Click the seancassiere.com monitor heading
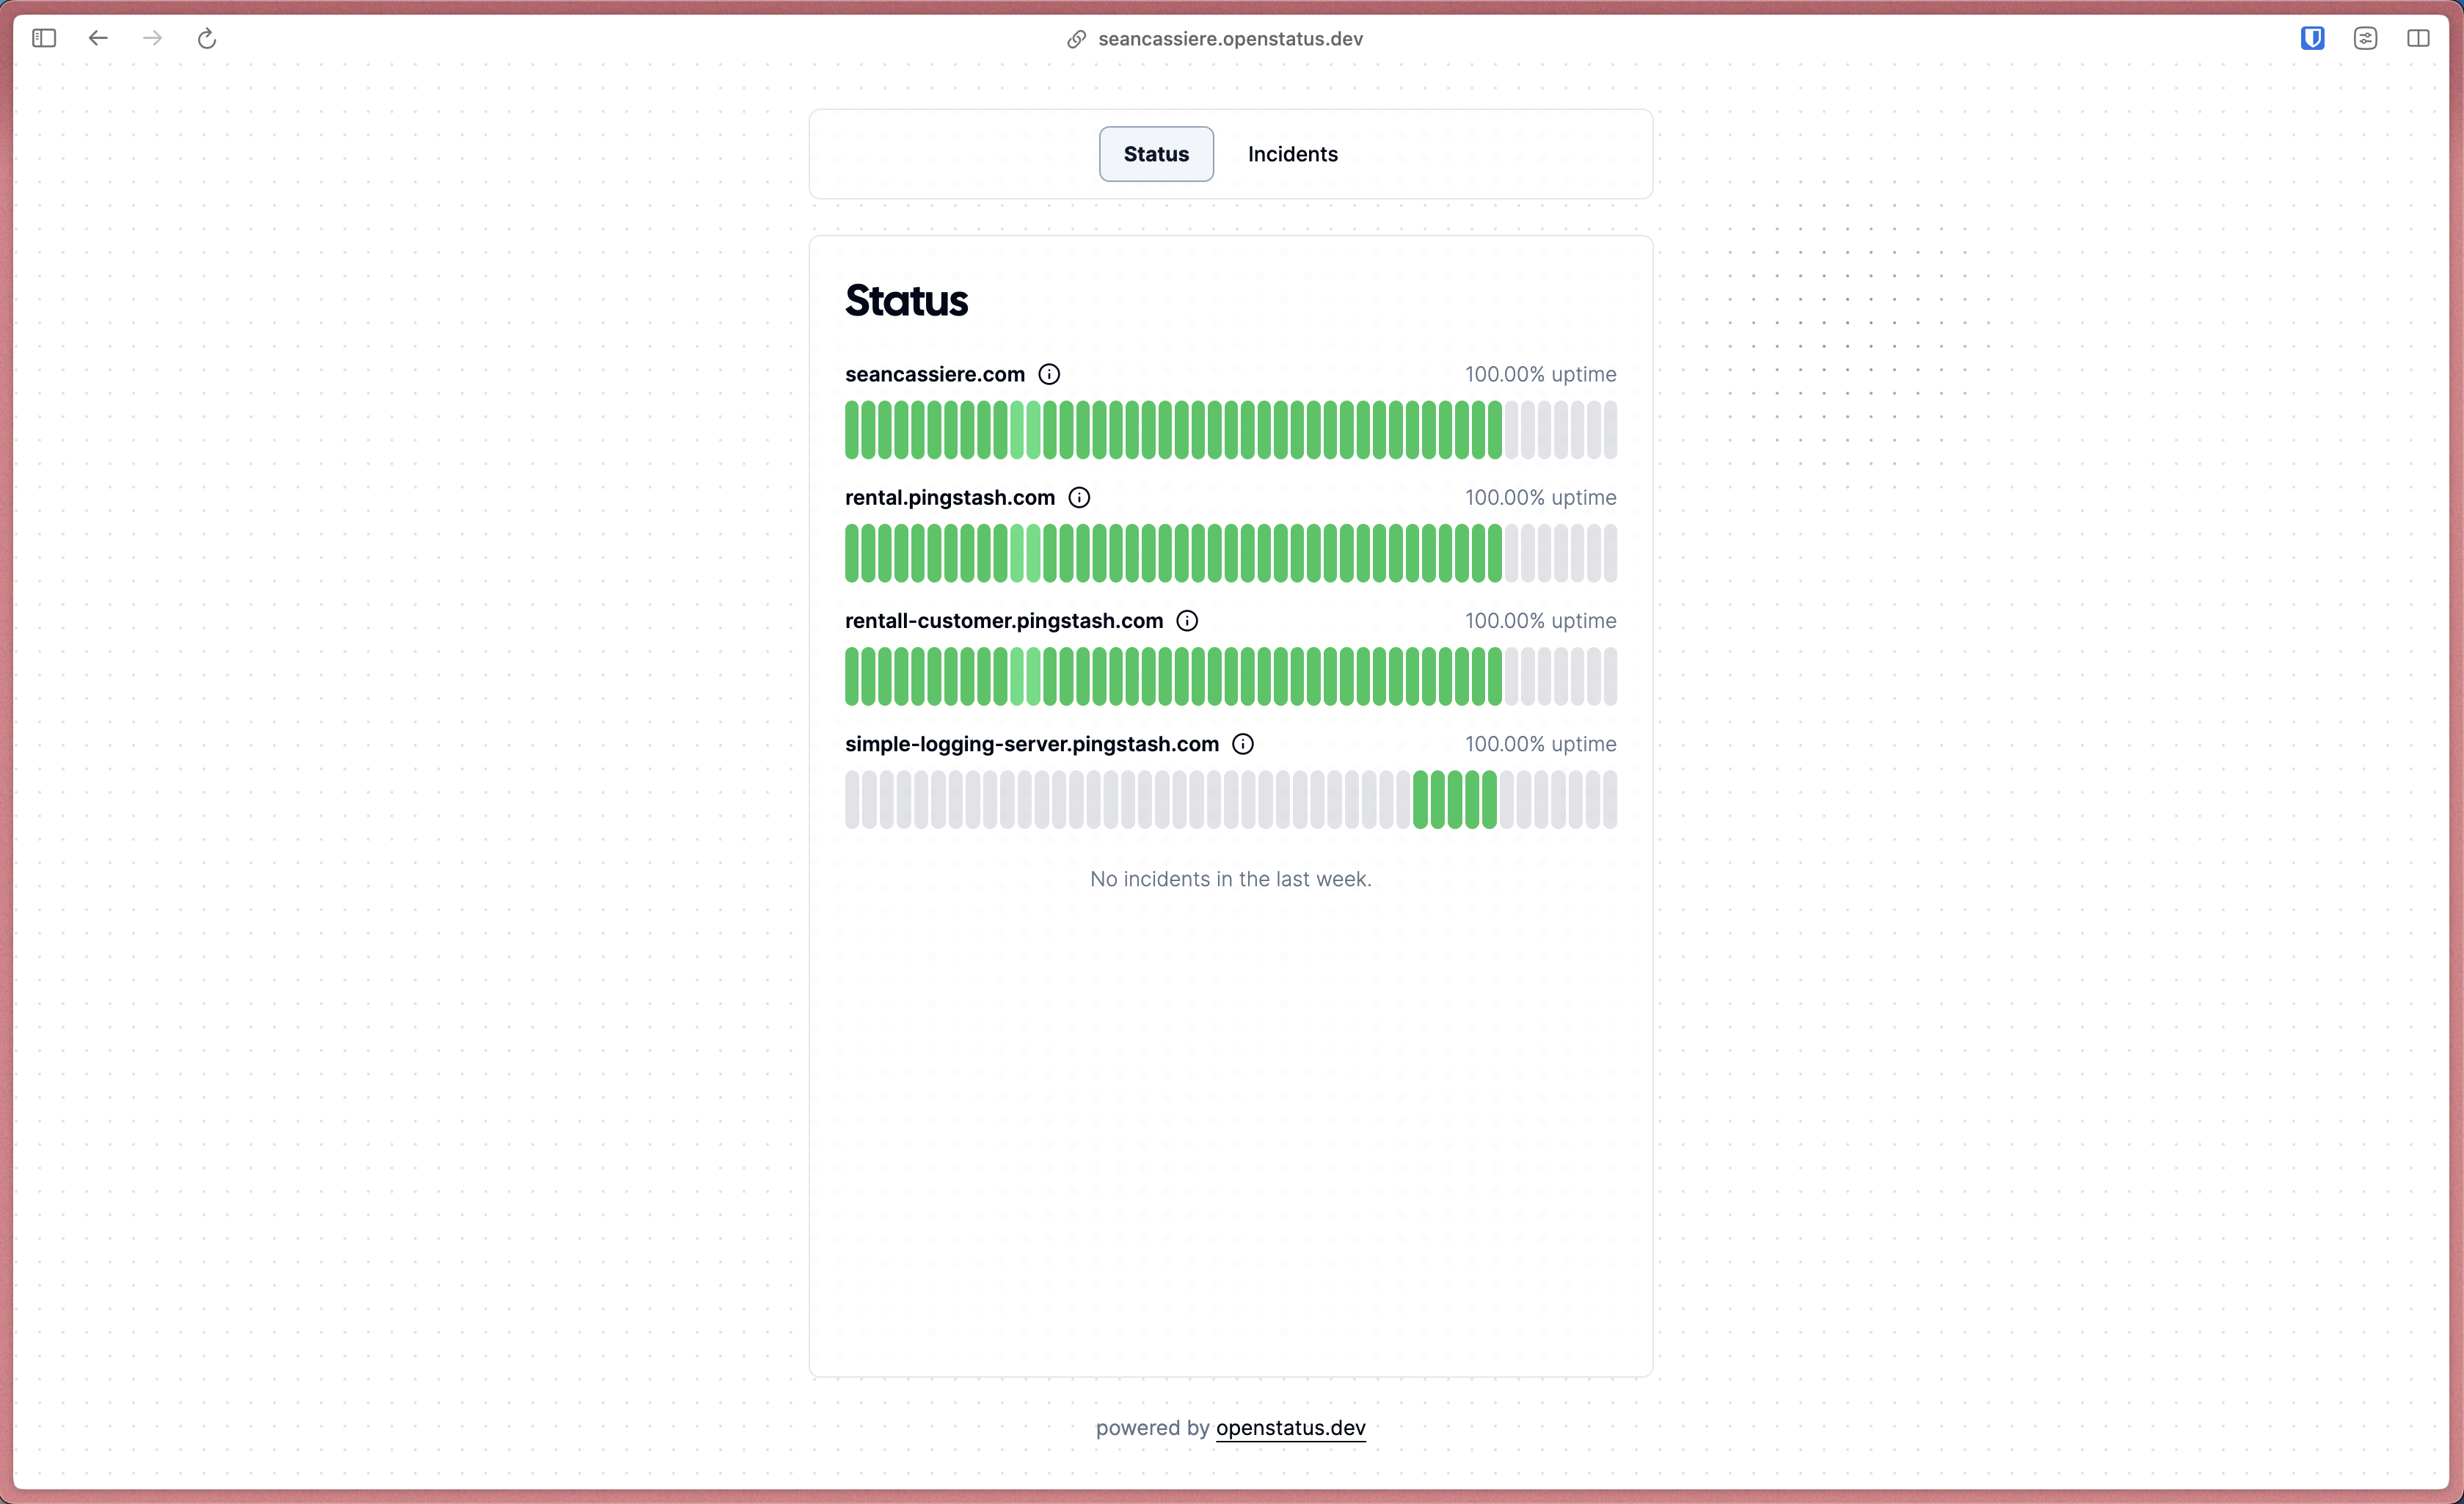 pyautogui.click(x=934, y=374)
